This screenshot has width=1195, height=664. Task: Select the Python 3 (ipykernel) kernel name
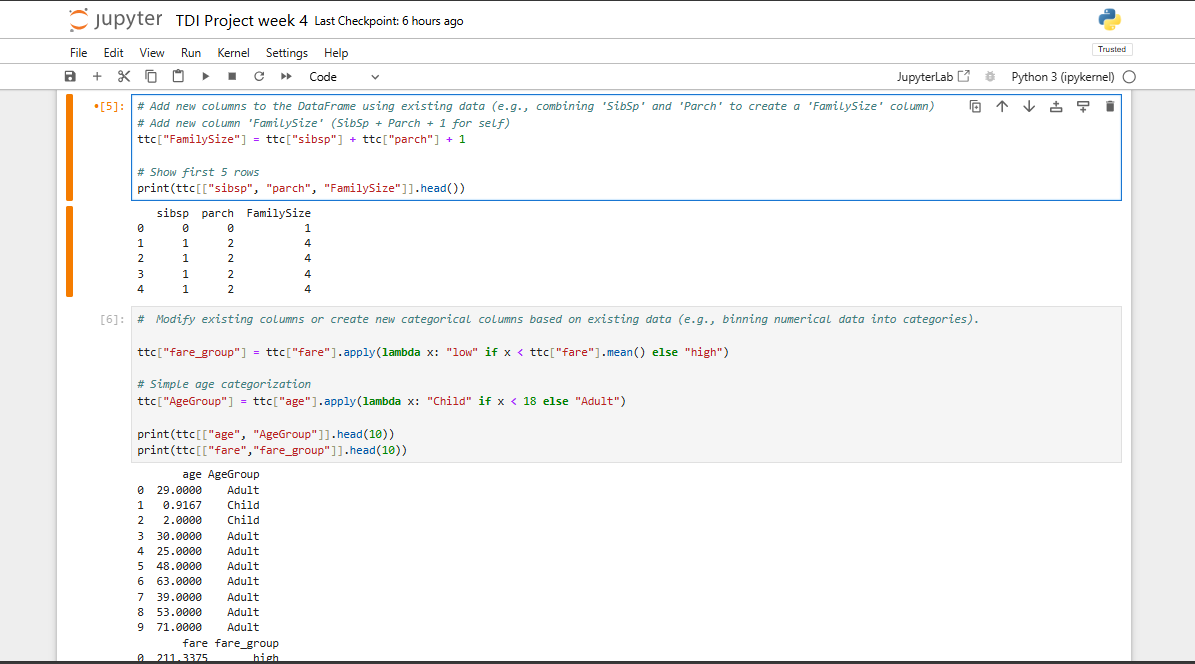[x=1062, y=77]
